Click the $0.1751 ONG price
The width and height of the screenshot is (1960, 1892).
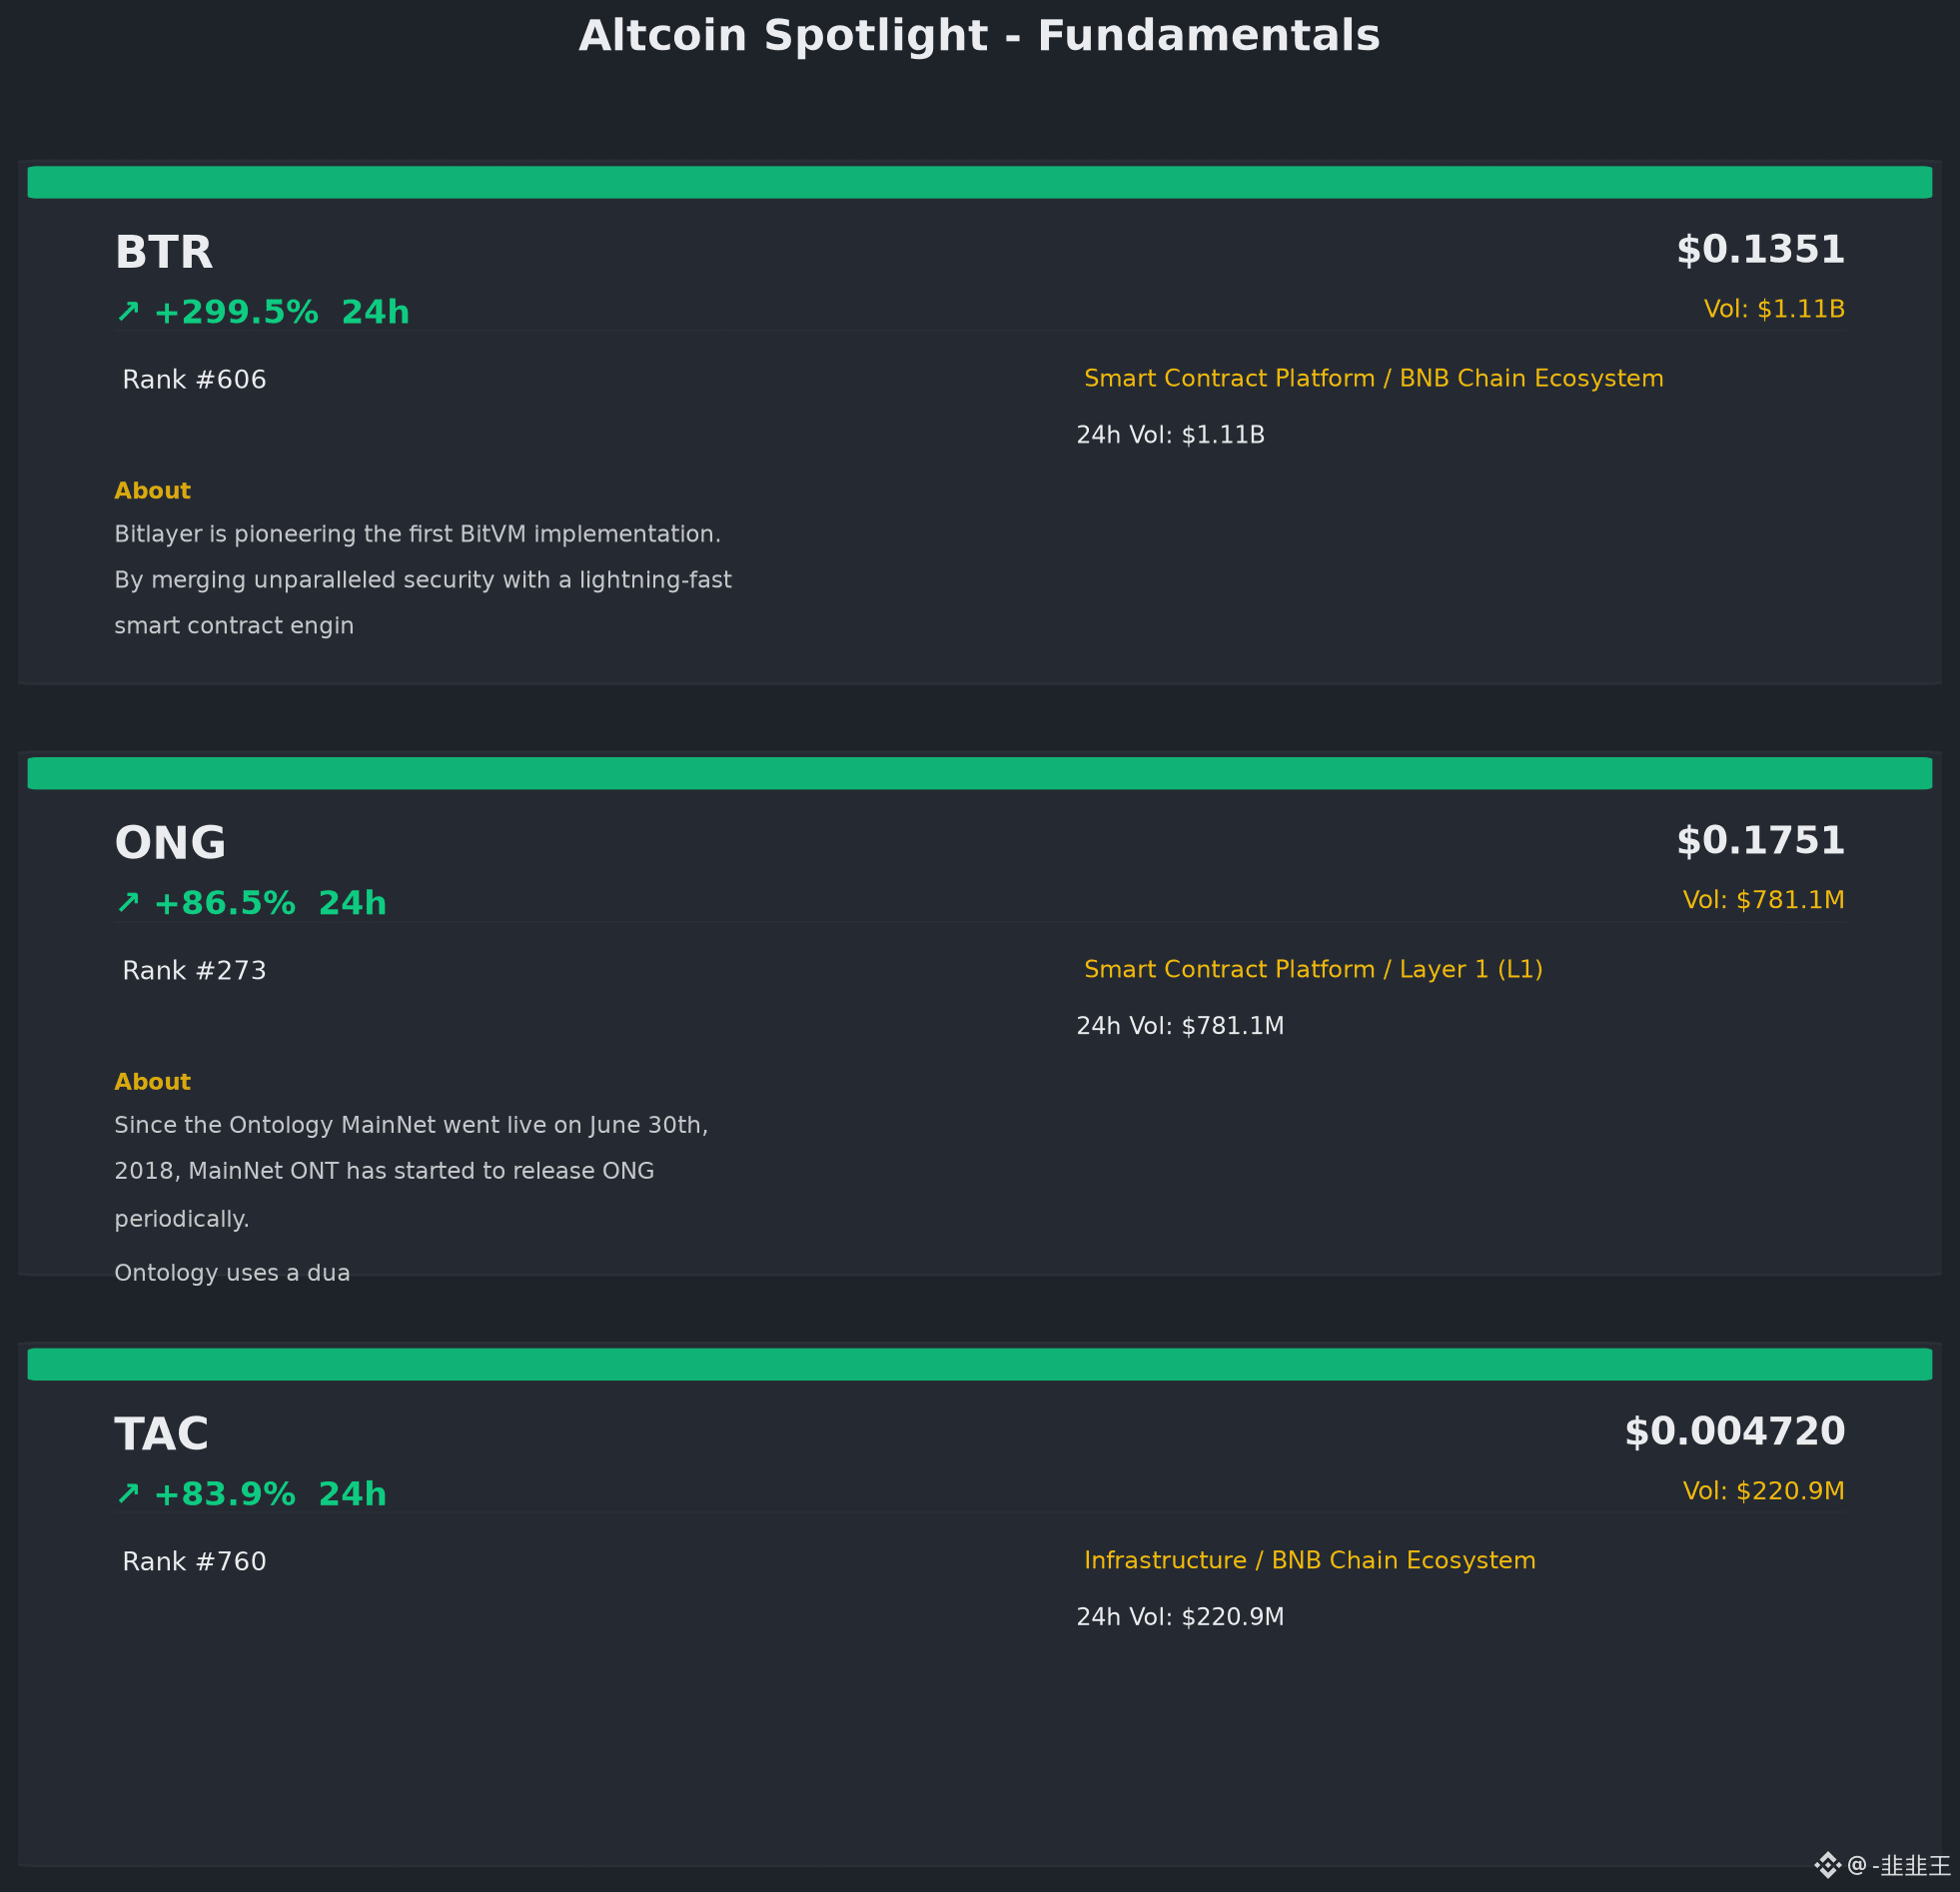[x=1761, y=841]
